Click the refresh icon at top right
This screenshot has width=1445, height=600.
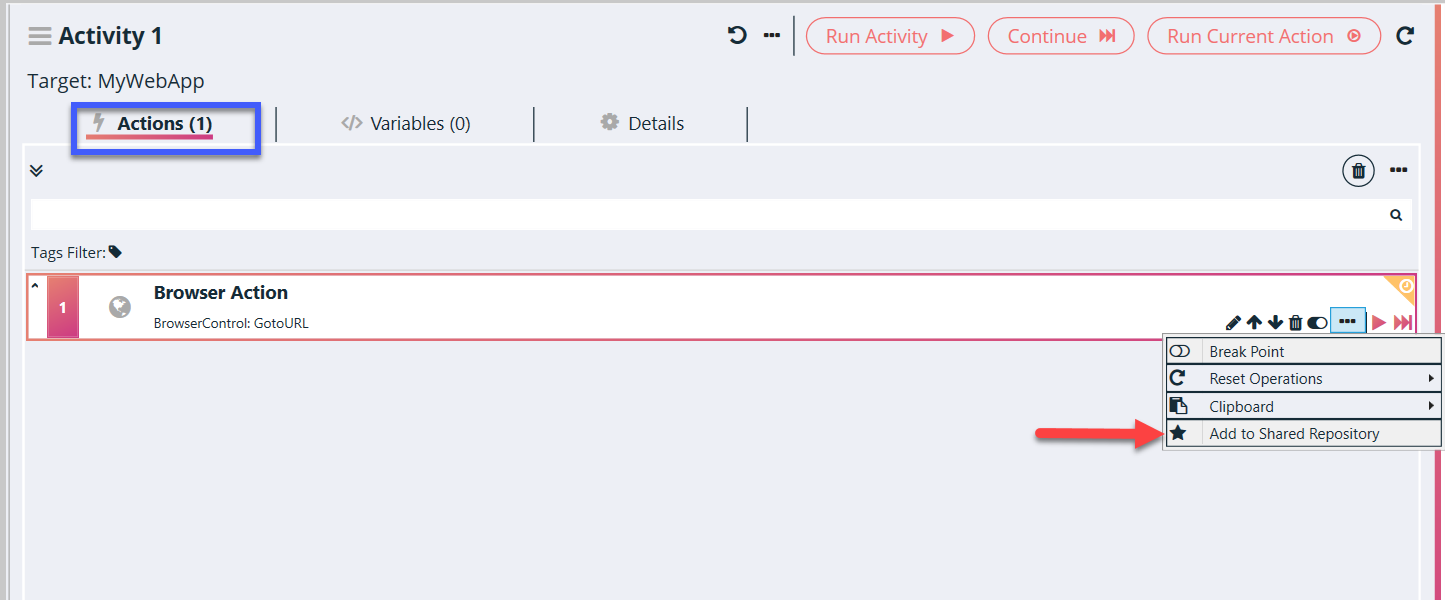(x=1405, y=36)
